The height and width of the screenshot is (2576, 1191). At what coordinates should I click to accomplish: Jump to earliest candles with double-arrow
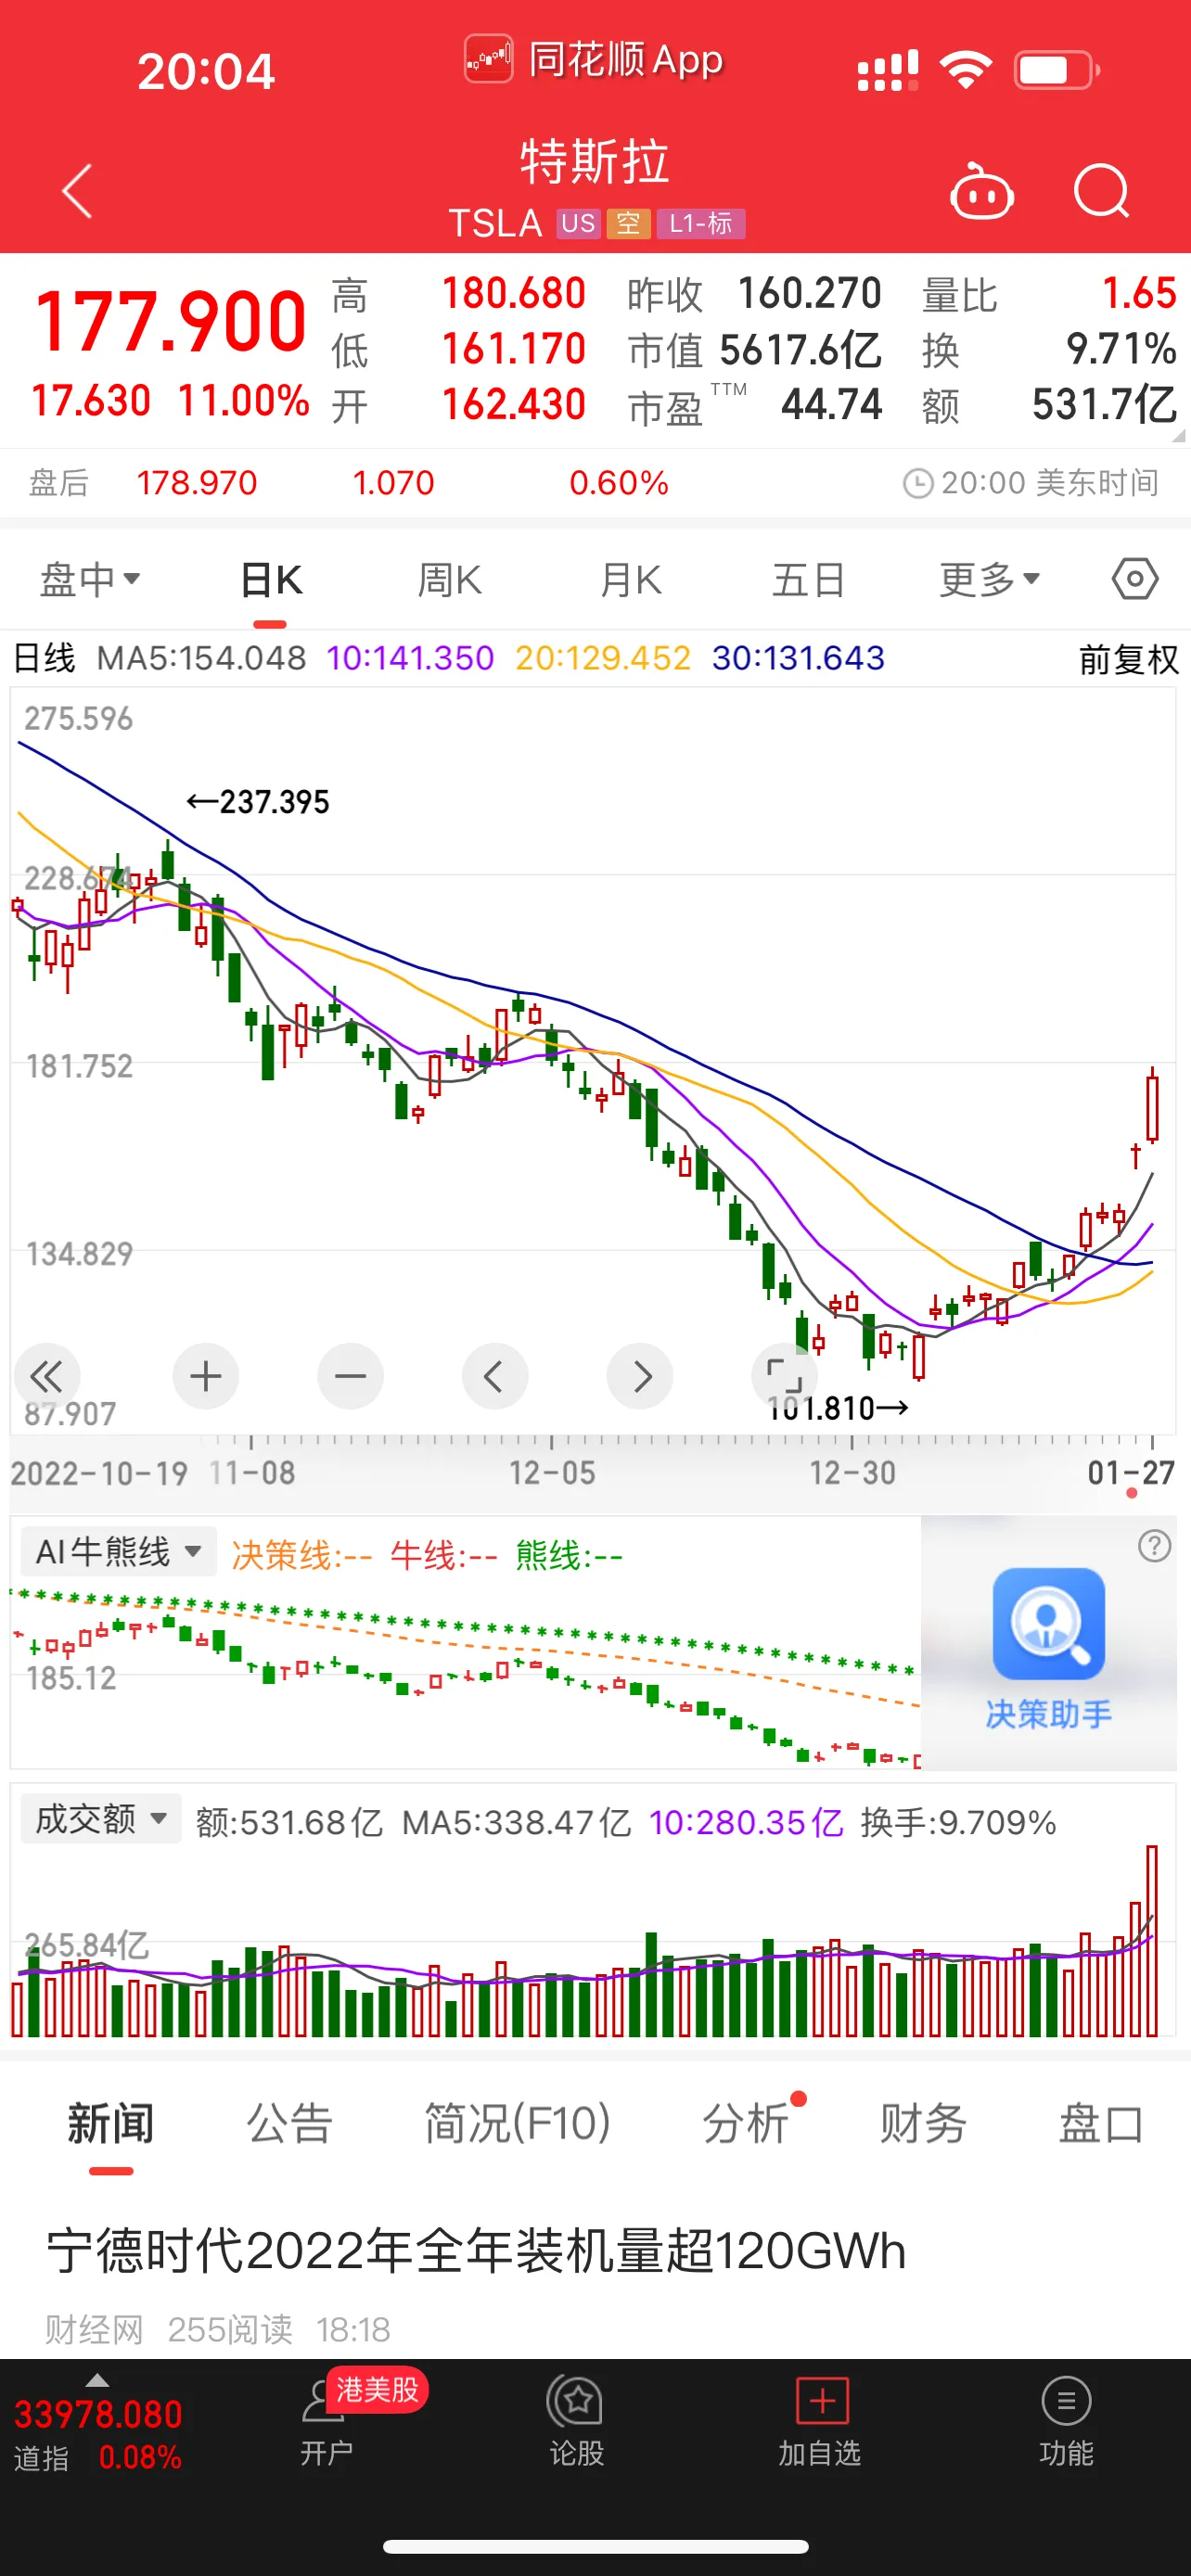tap(47, 1377)
